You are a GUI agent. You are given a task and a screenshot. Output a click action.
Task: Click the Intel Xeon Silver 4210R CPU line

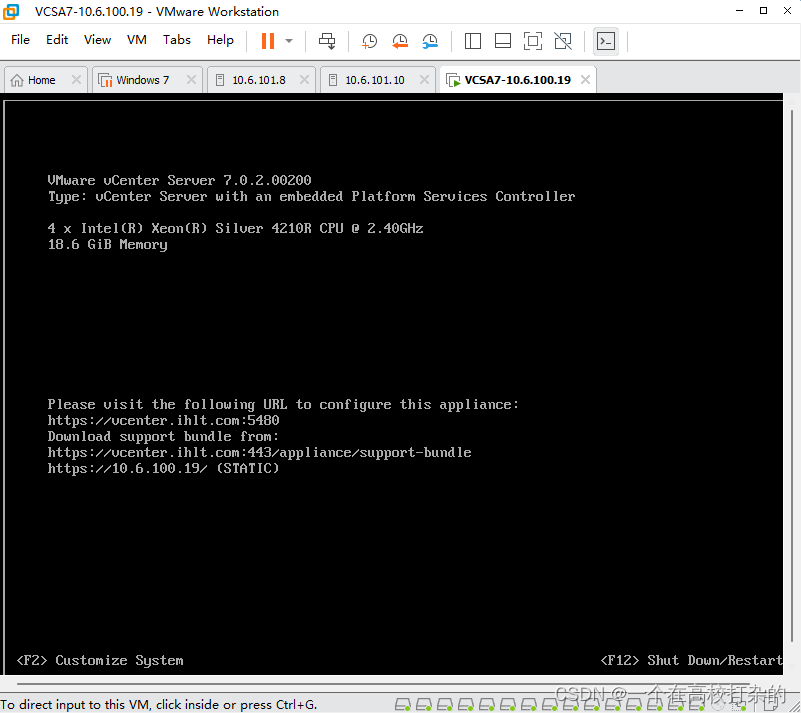coord(235,228)
